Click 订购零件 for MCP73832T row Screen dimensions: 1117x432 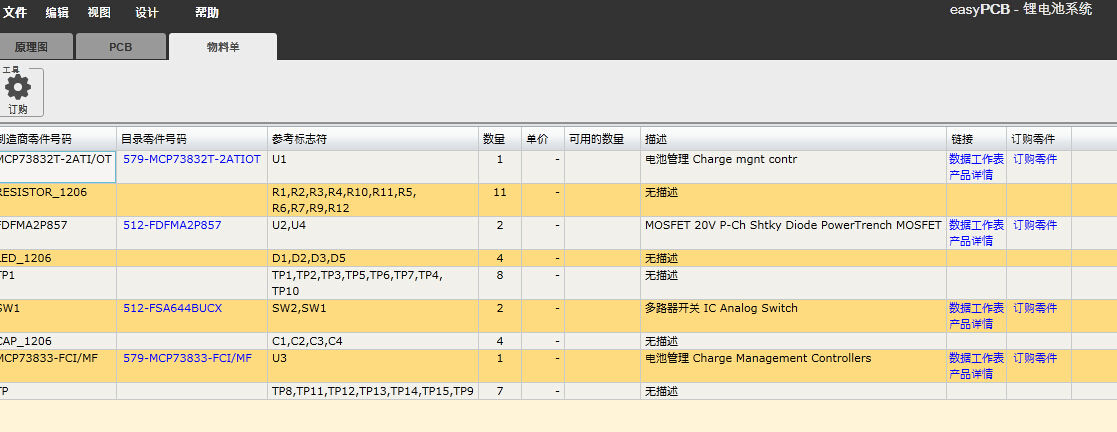coord(1035,159)
